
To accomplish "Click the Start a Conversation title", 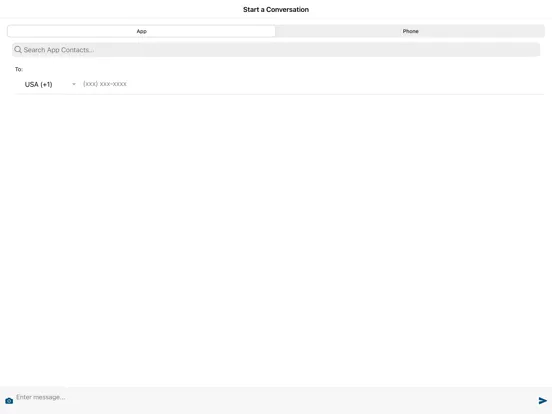I will pos(276,10).
